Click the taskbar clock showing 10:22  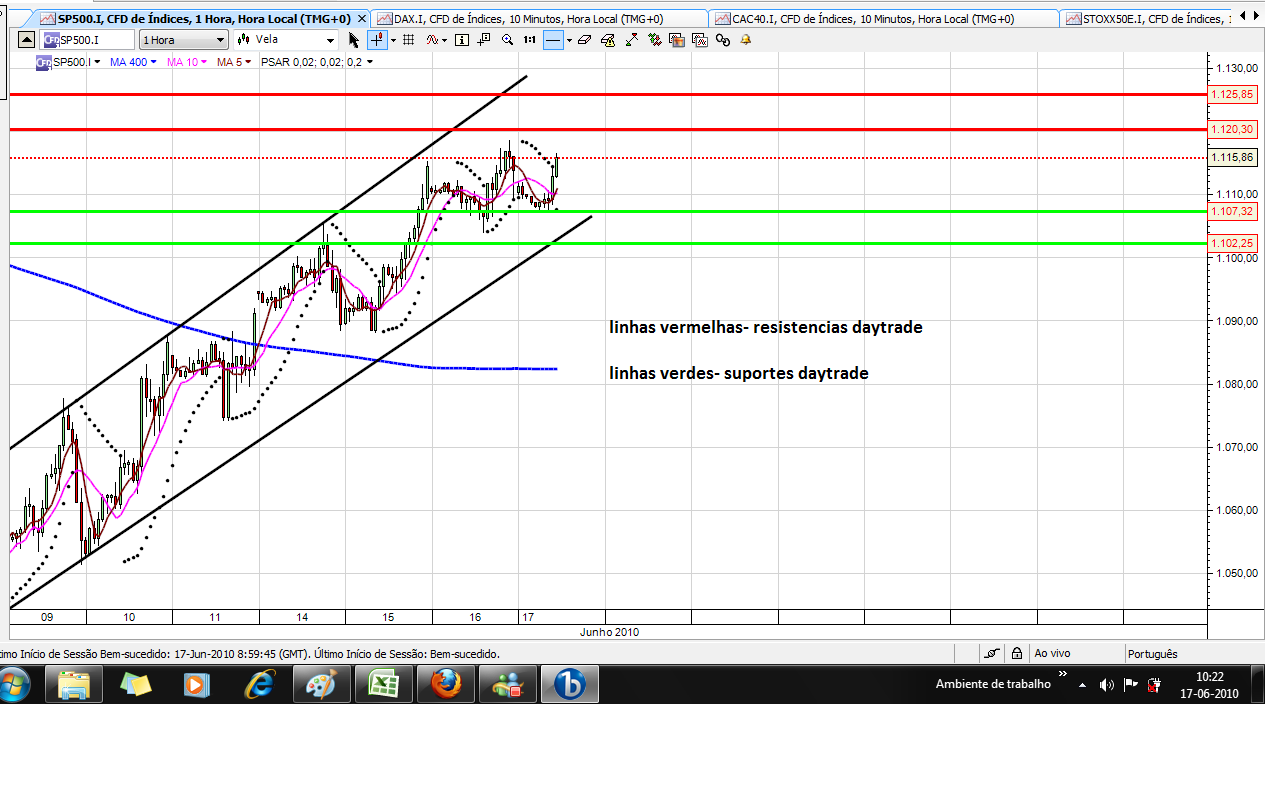[1208, 685]
